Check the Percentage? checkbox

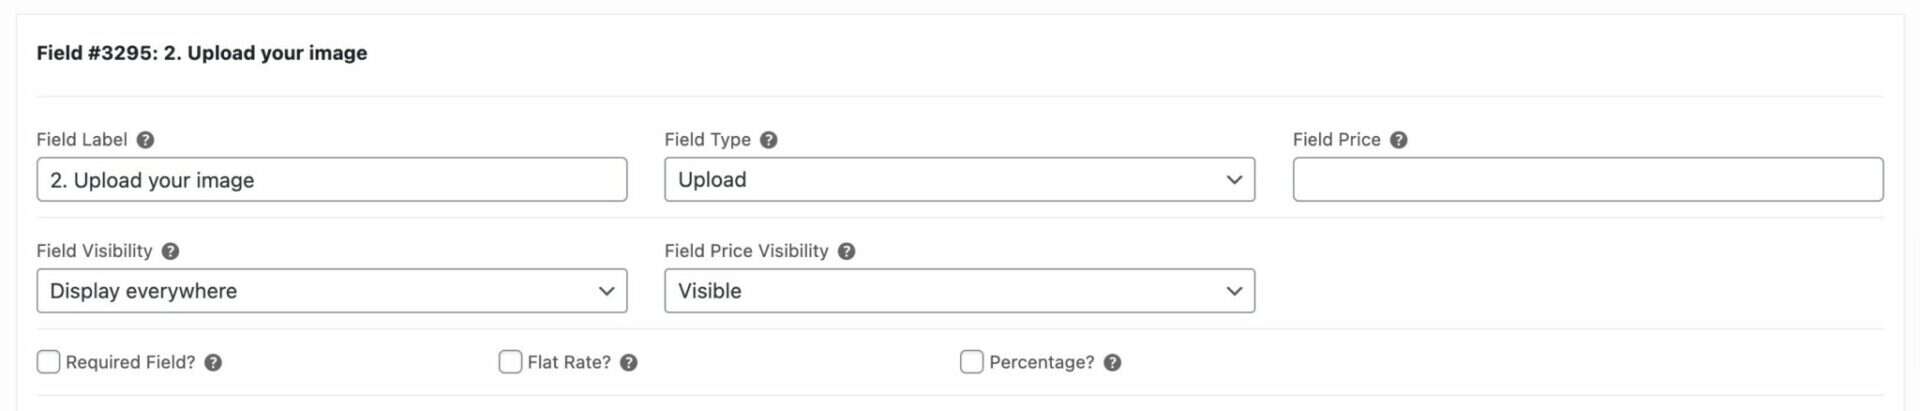pos(971,362)
